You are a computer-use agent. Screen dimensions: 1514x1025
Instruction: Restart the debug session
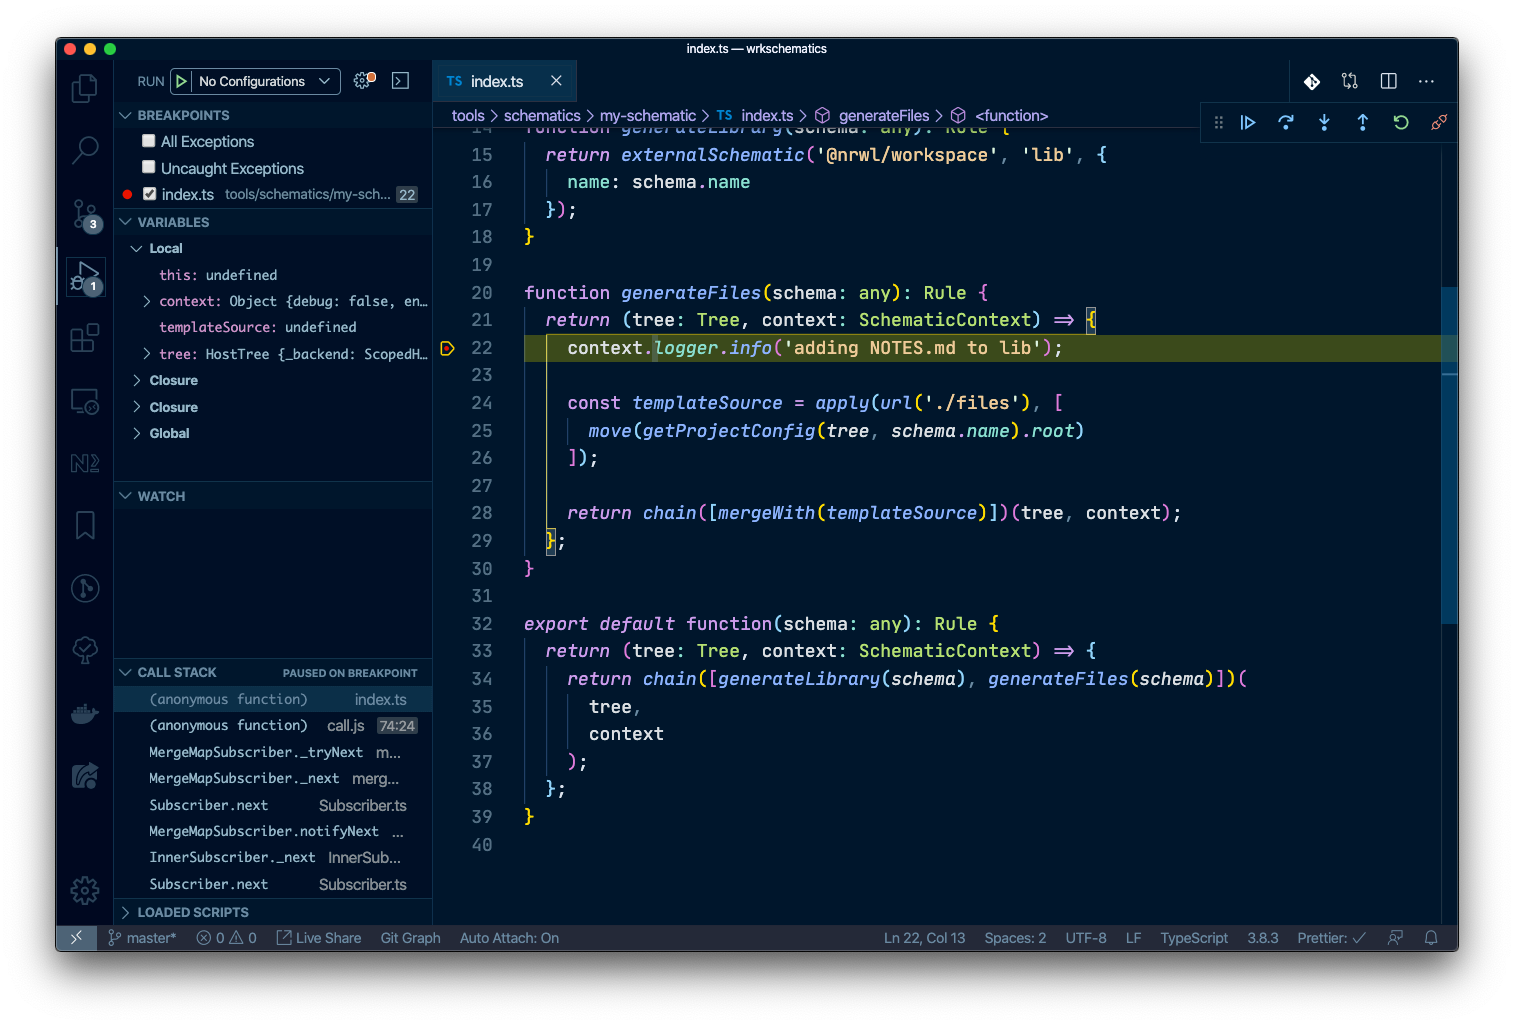(x=1400, y=122)
